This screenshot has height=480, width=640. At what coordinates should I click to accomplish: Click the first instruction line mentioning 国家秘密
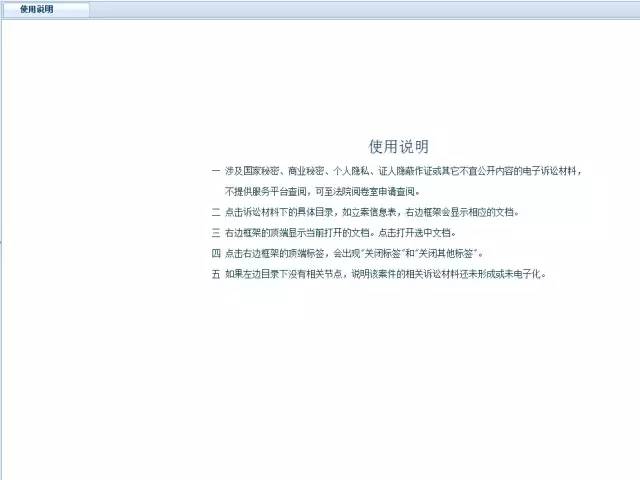click(x=400, y=171)
